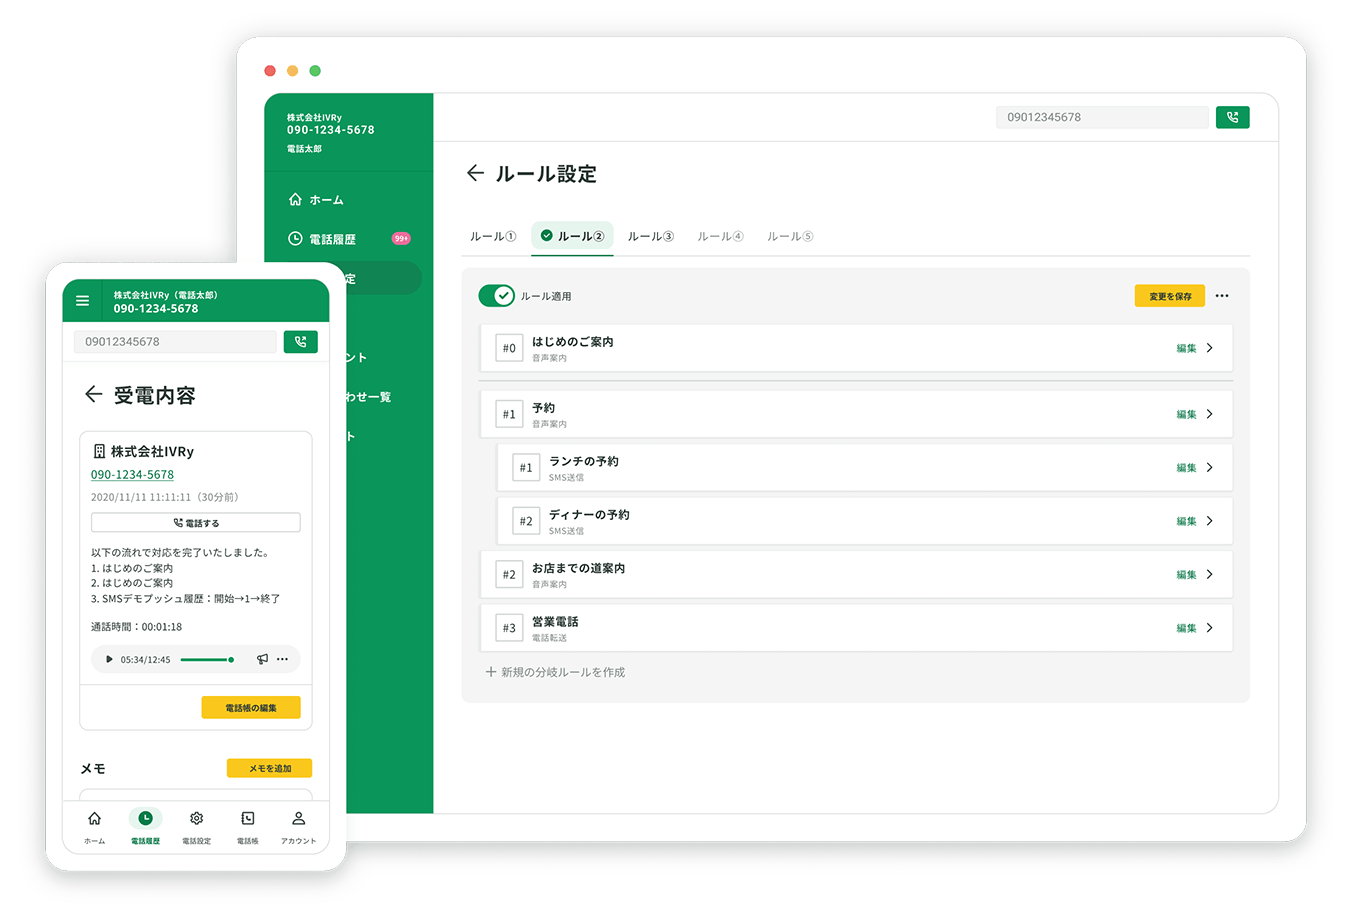
Task: Click the green call button in the desktop header
Action: click(x=1233, y=118)
